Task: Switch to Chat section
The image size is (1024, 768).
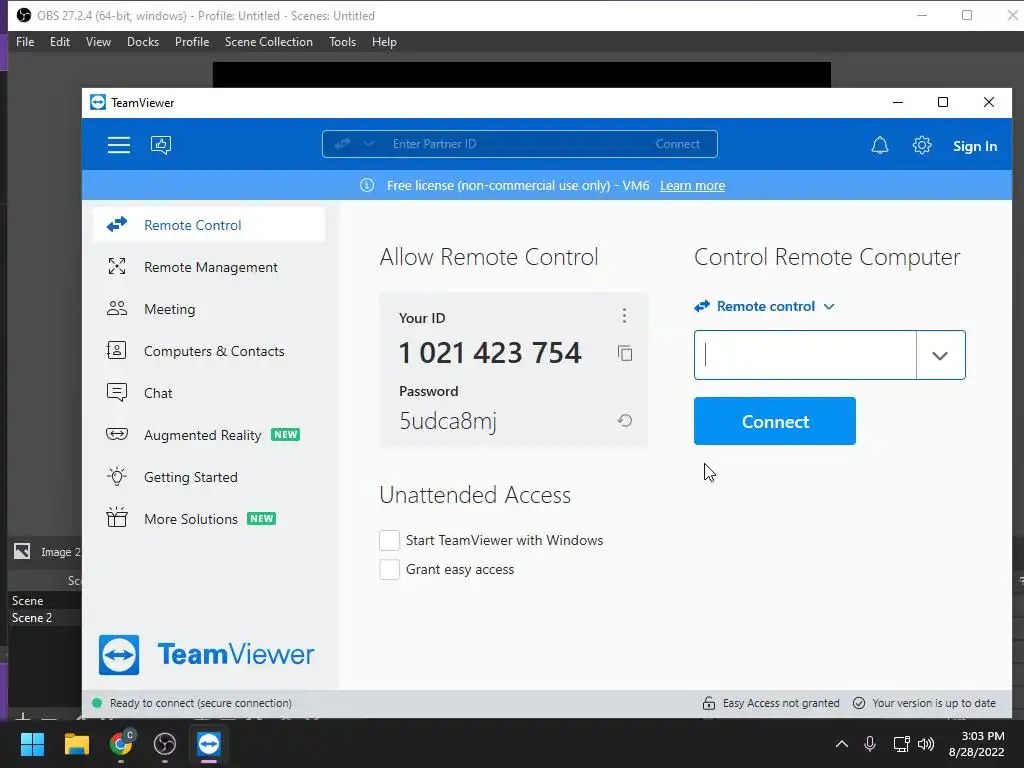Action: pos(210,393)
